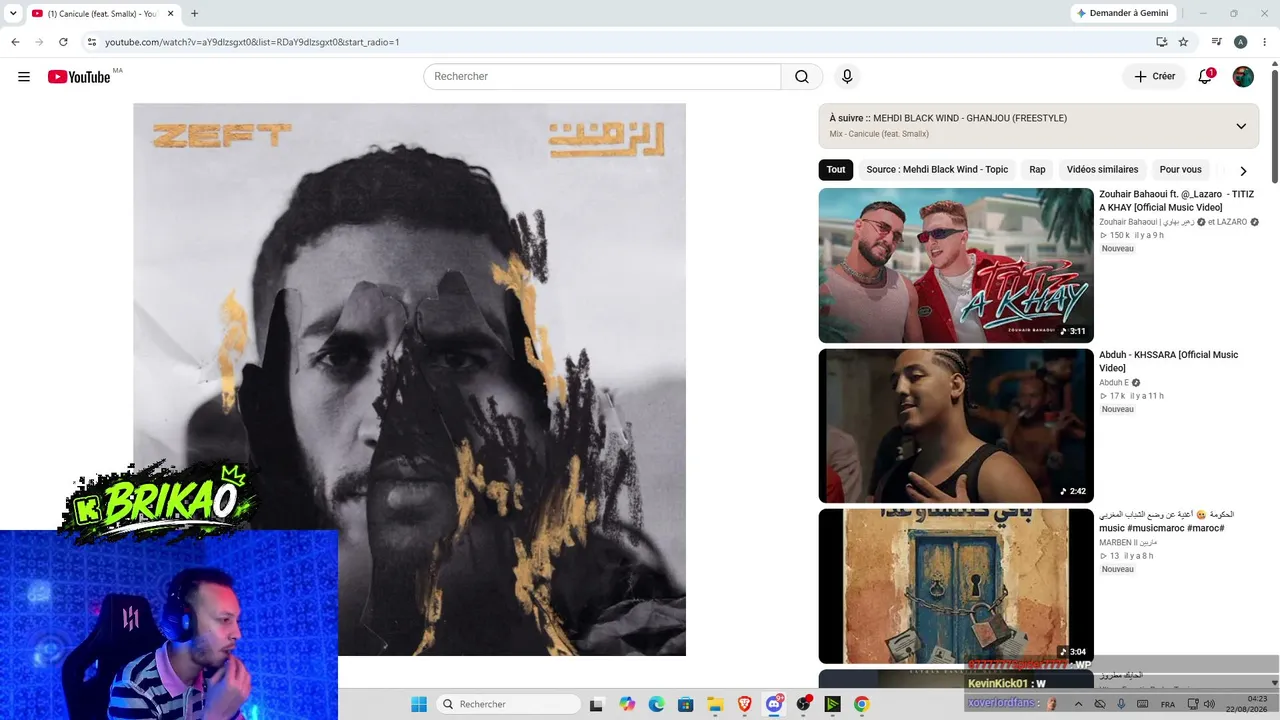The height and width of the screenshot is (720, 1280).
Task: Start voice search with the microphone
Action: [847, 77]
